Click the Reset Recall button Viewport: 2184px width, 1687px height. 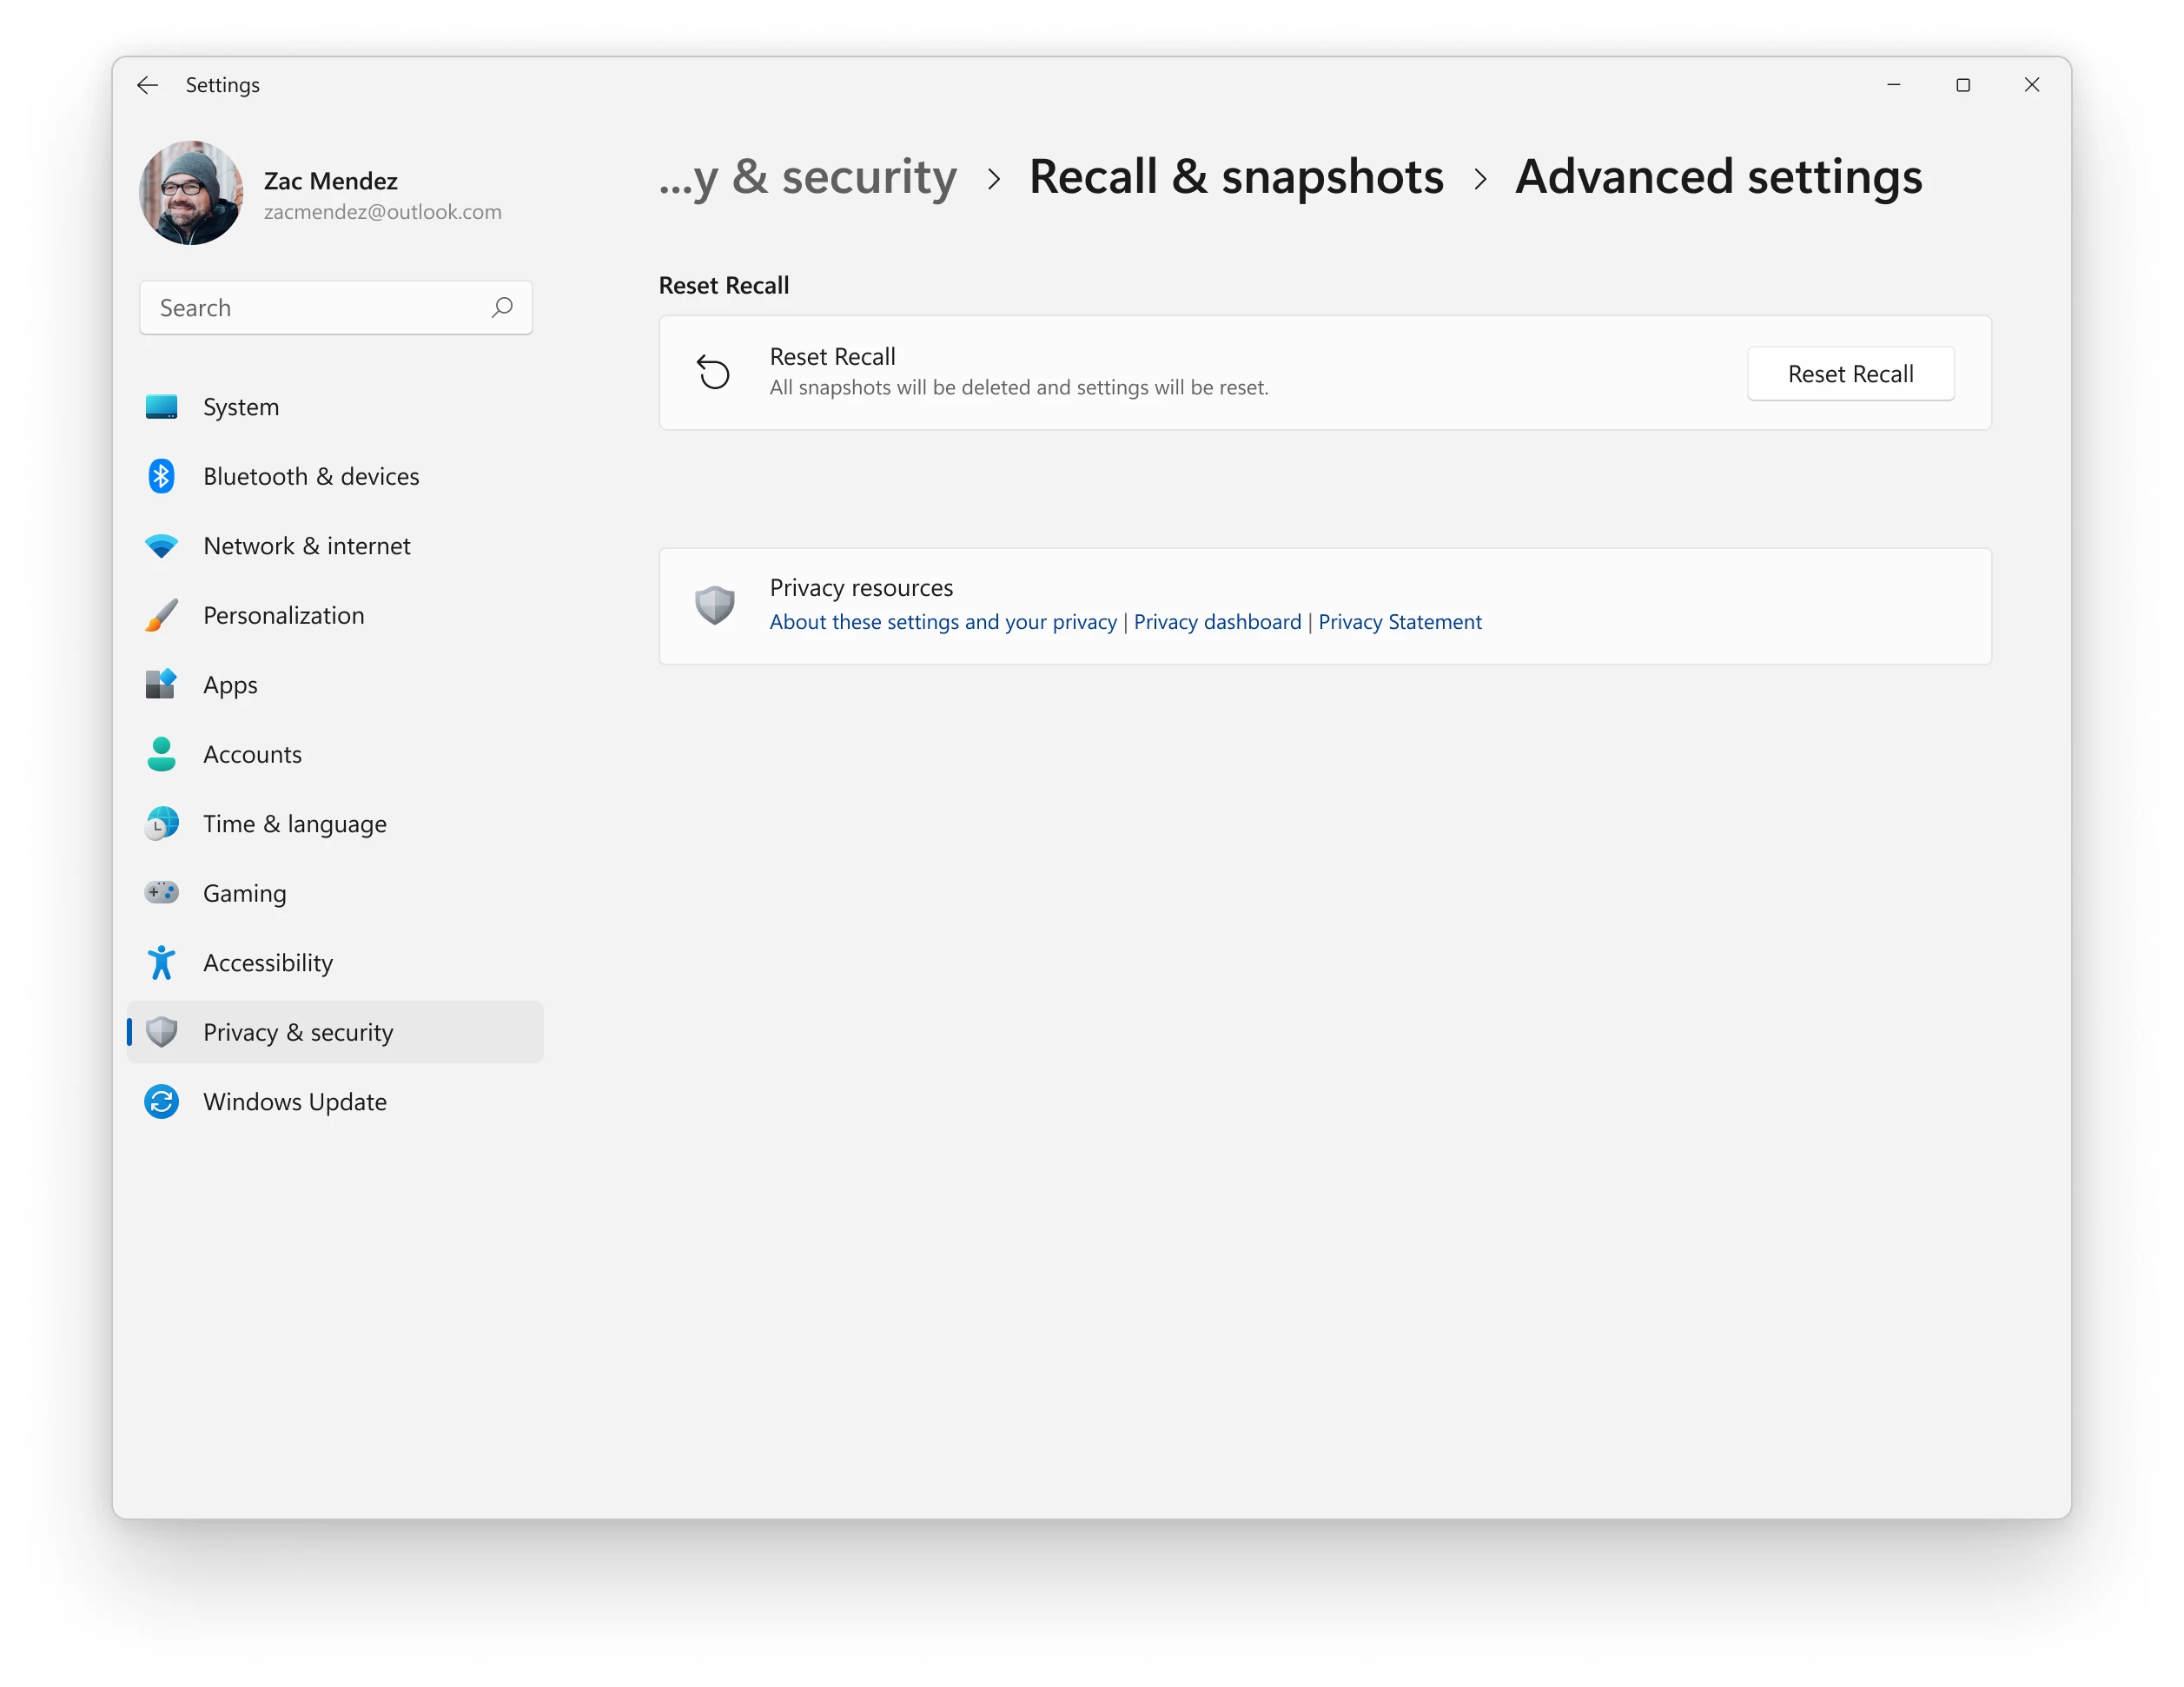click(1850, 374)
